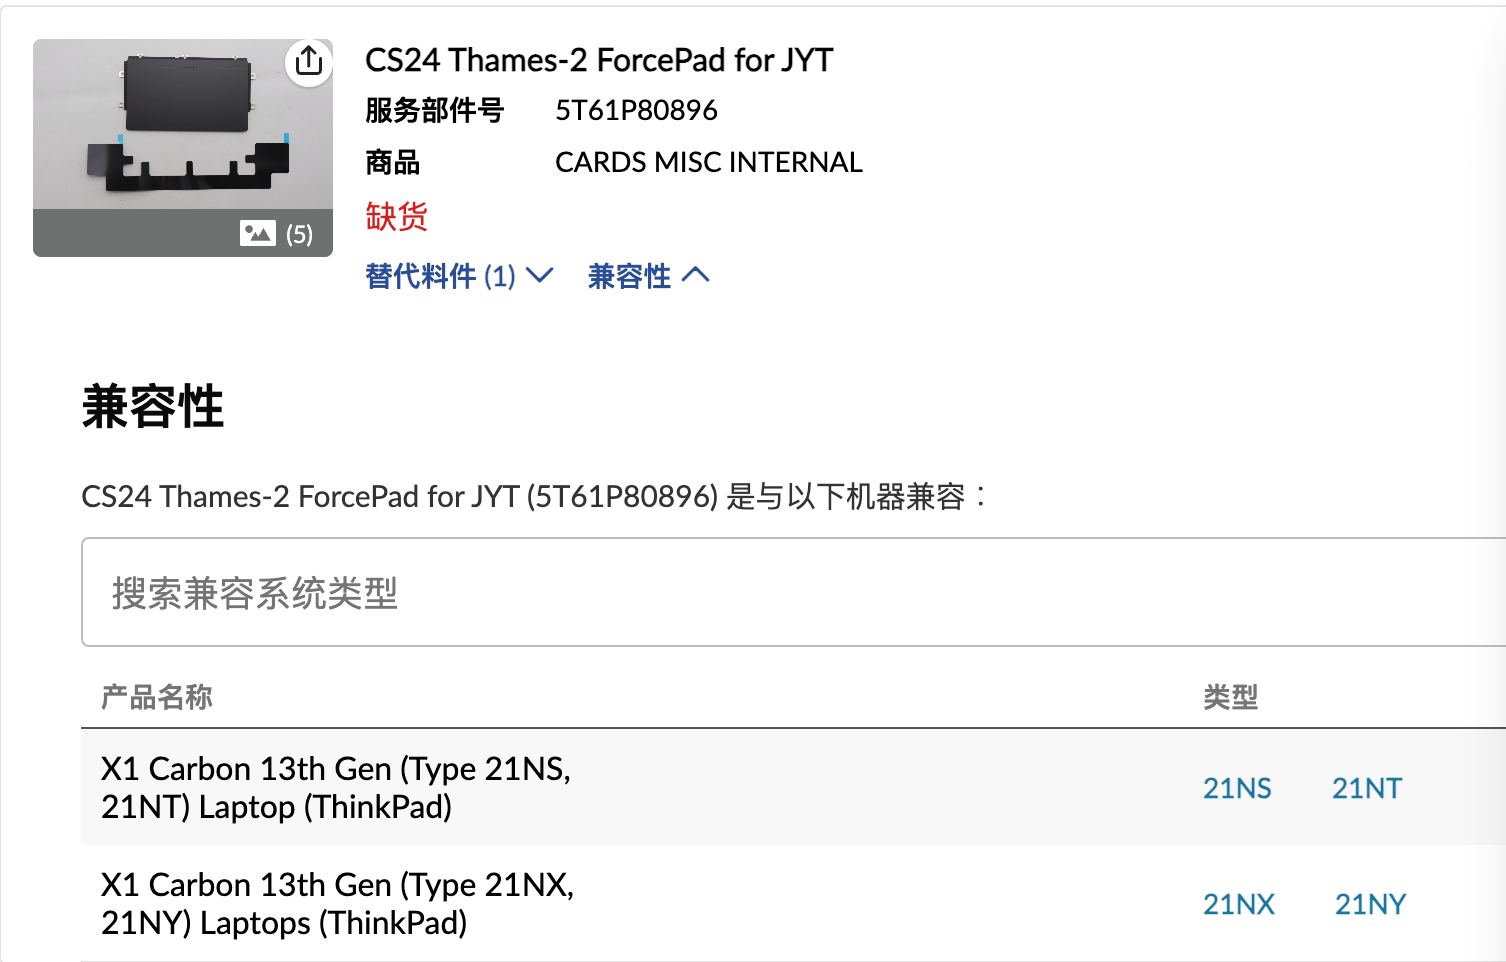Focus the 搜索兼容系统类型 search field

tap(790, 592)
